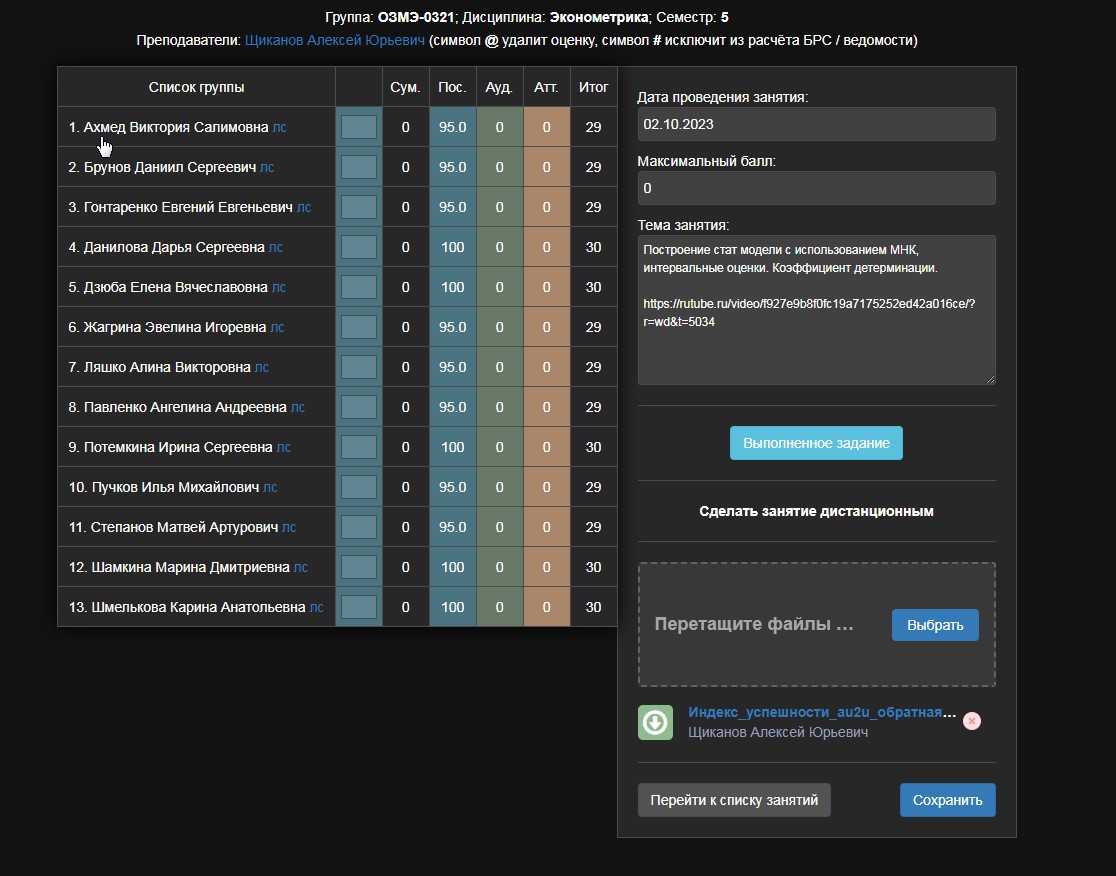Click the green download icon for the attached file
Viewport: 1116px width, 876px height.
tap(655, 722)
